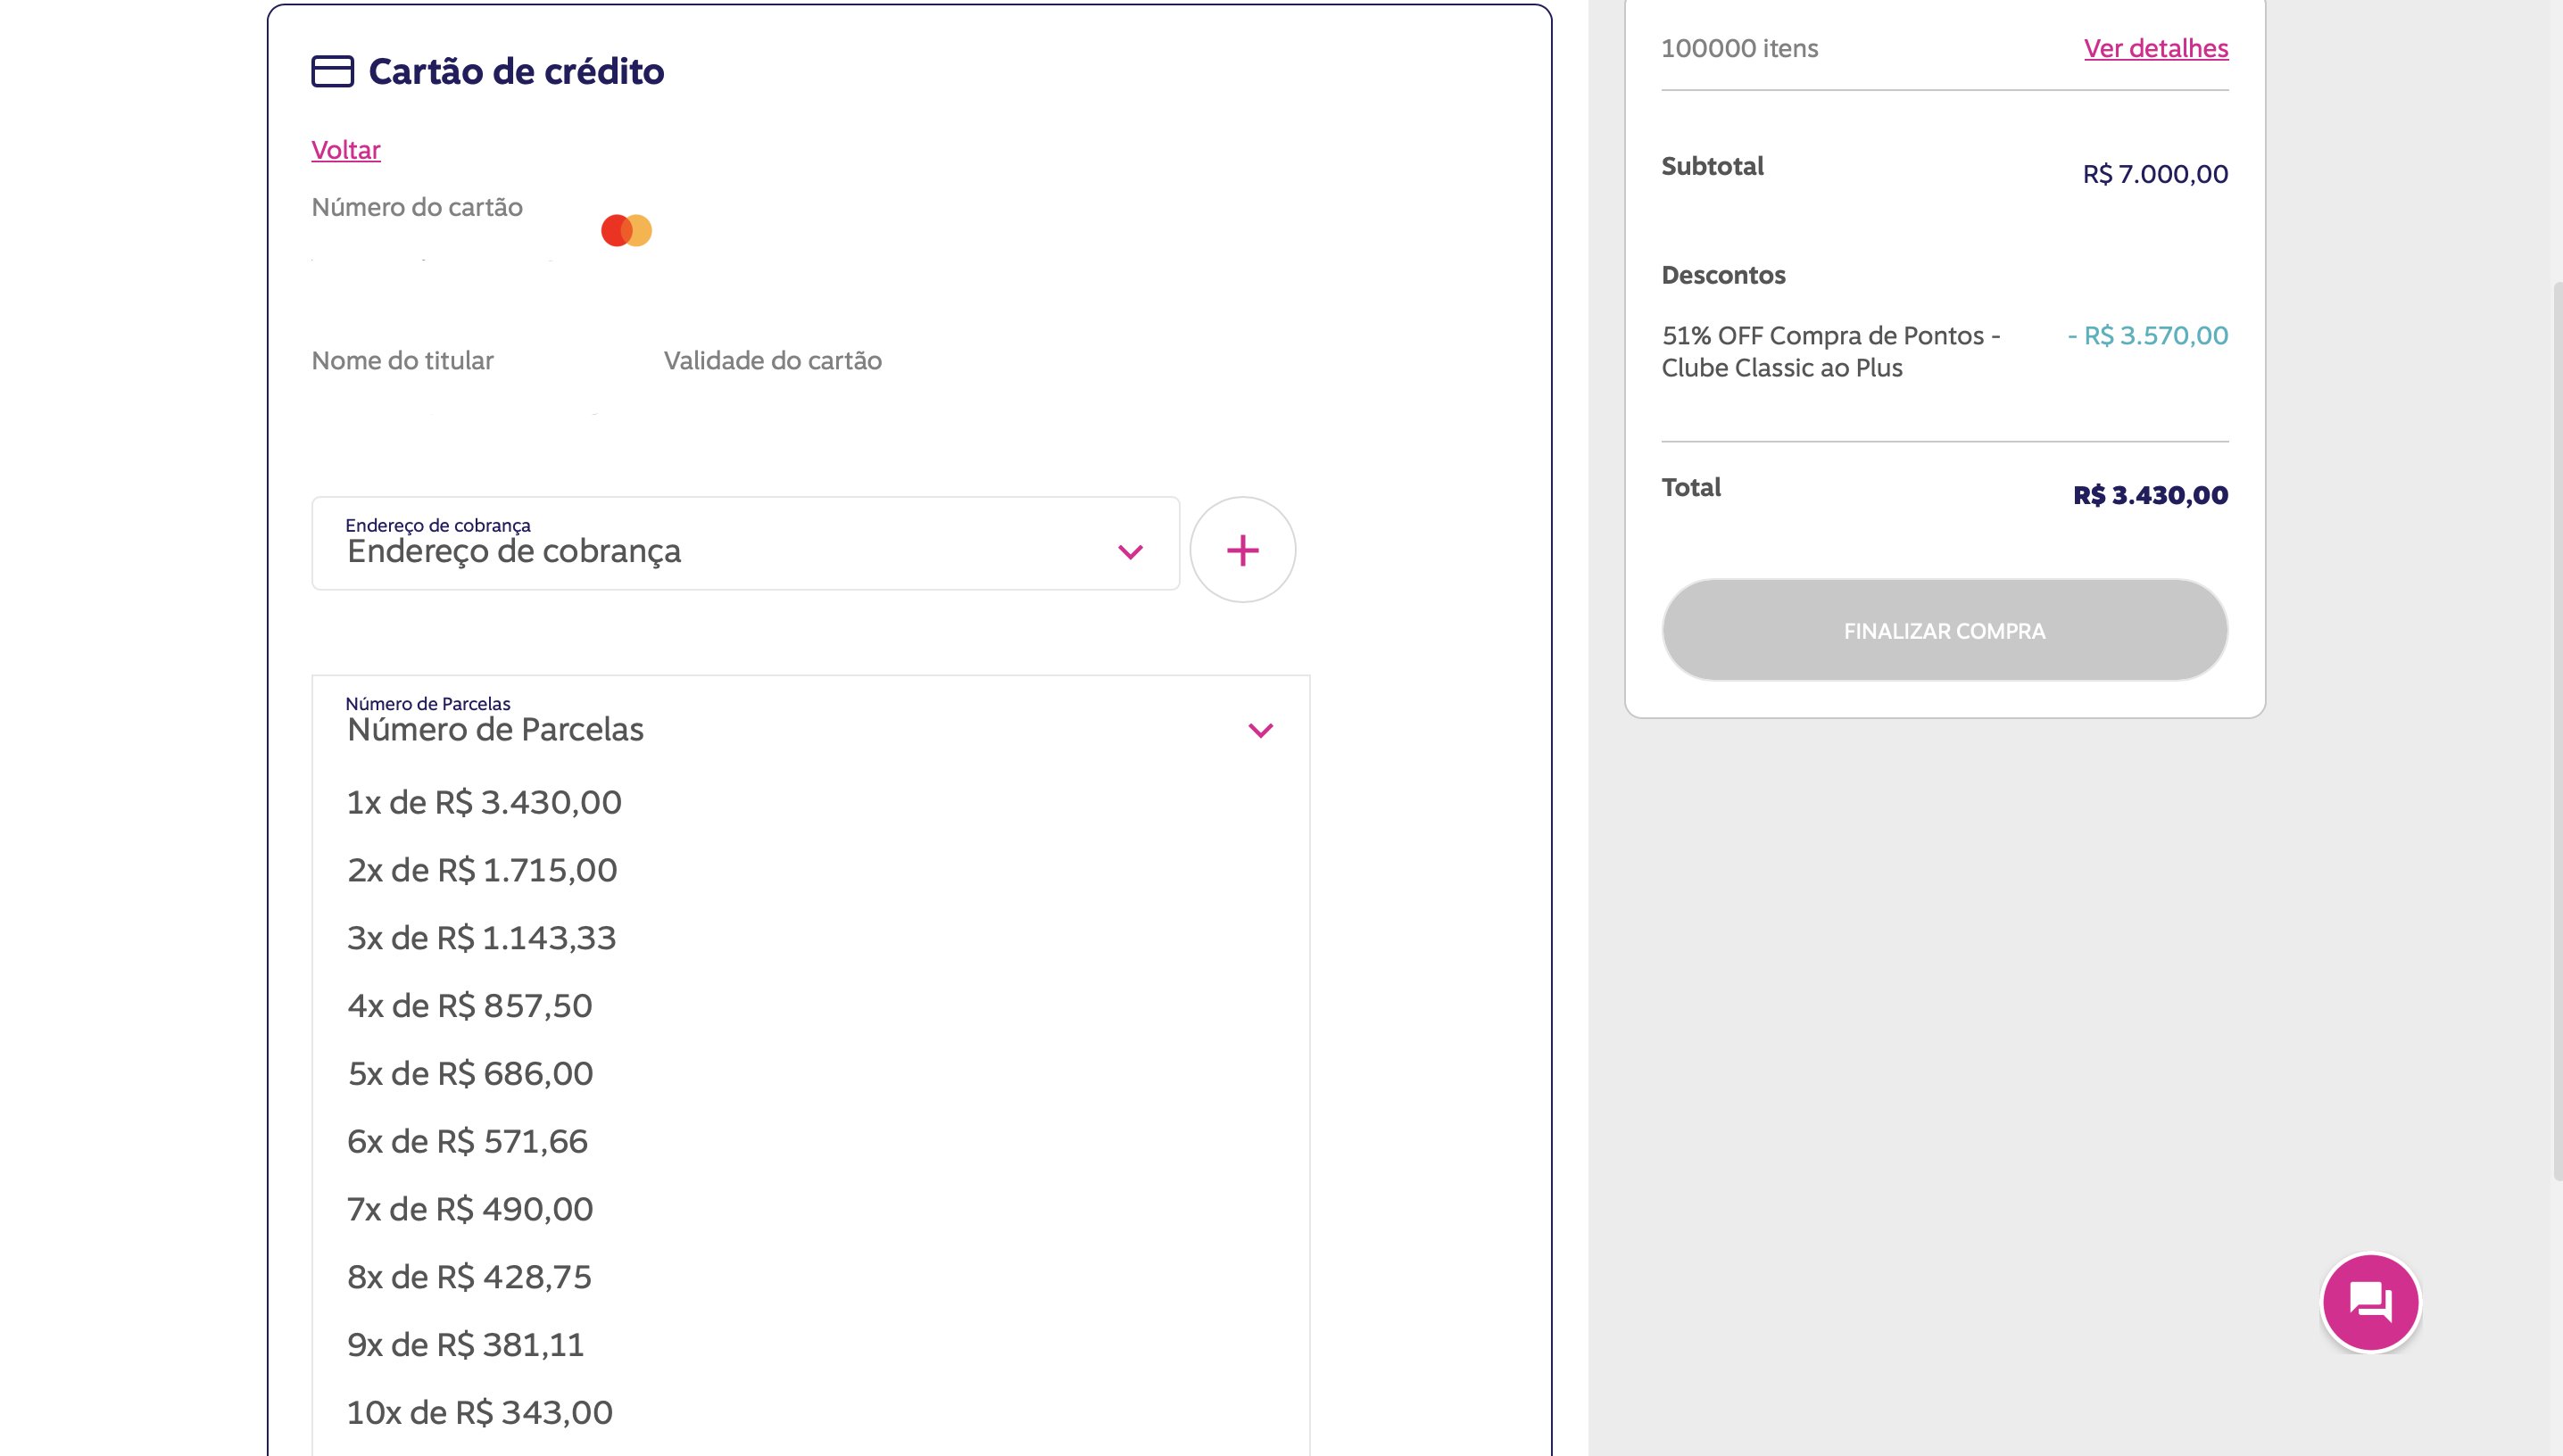The width and height of the screenshot is (2563, 1456).
Task: Click the Voltar link
Action: point(346,150)
